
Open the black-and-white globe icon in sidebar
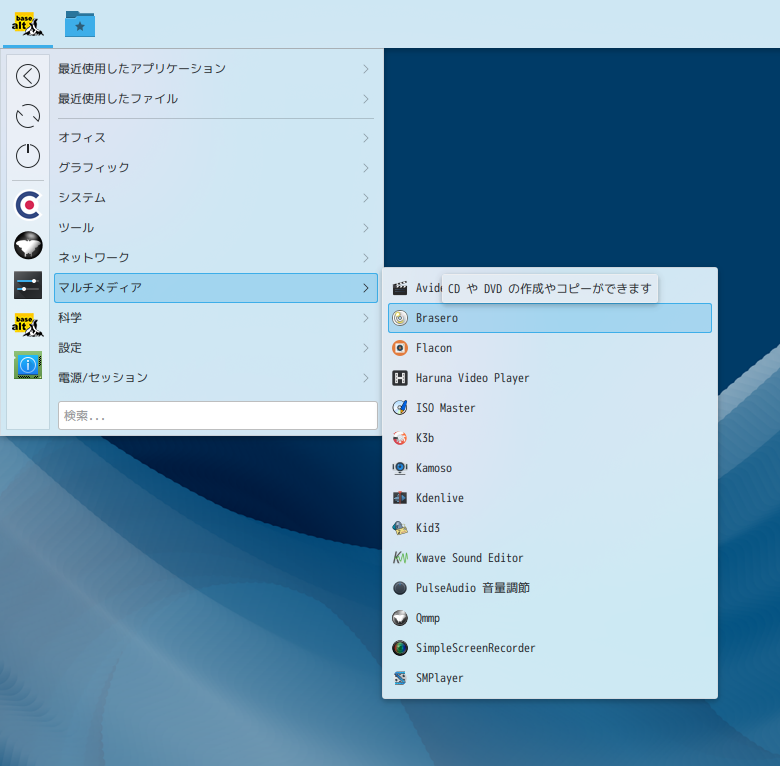28,245
